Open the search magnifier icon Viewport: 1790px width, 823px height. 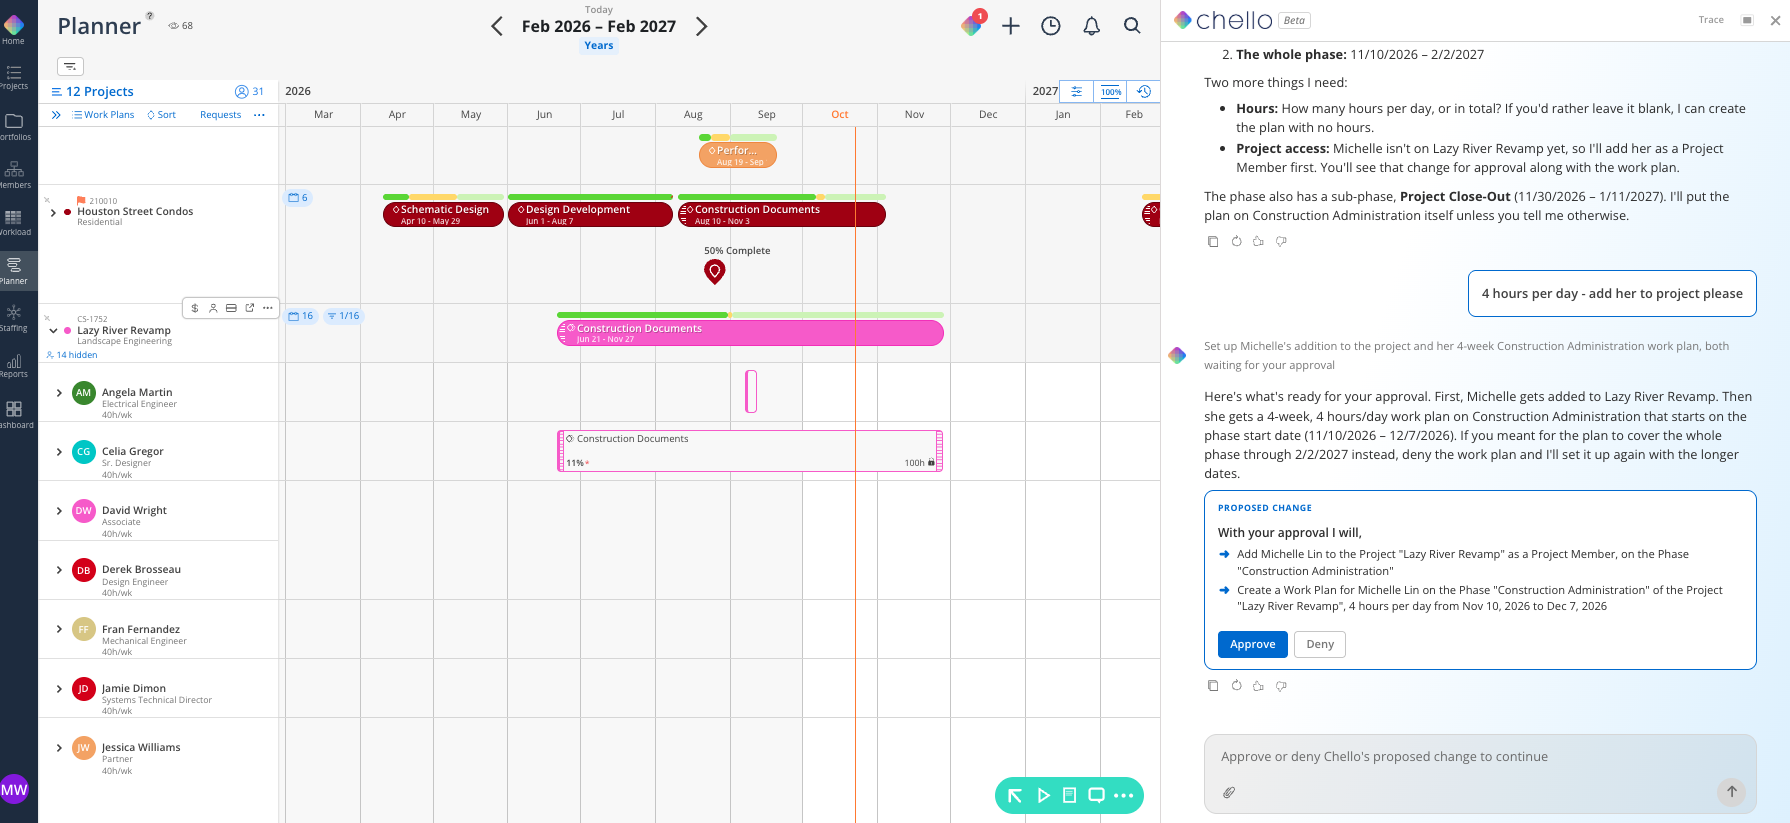tap(1132, 26)
